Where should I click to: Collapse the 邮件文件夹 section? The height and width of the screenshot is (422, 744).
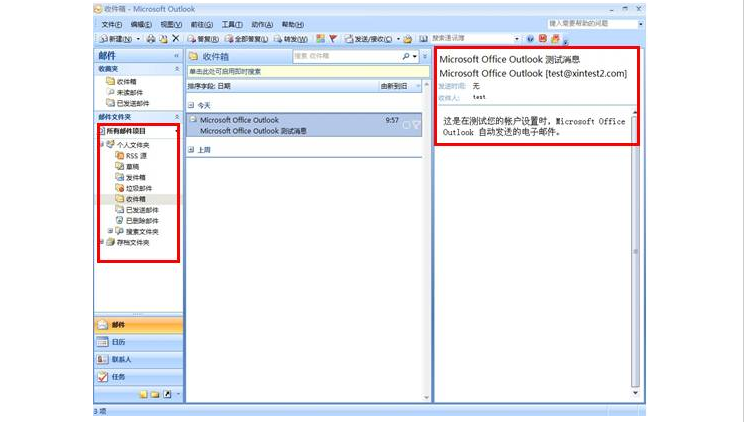coord(177,117)
